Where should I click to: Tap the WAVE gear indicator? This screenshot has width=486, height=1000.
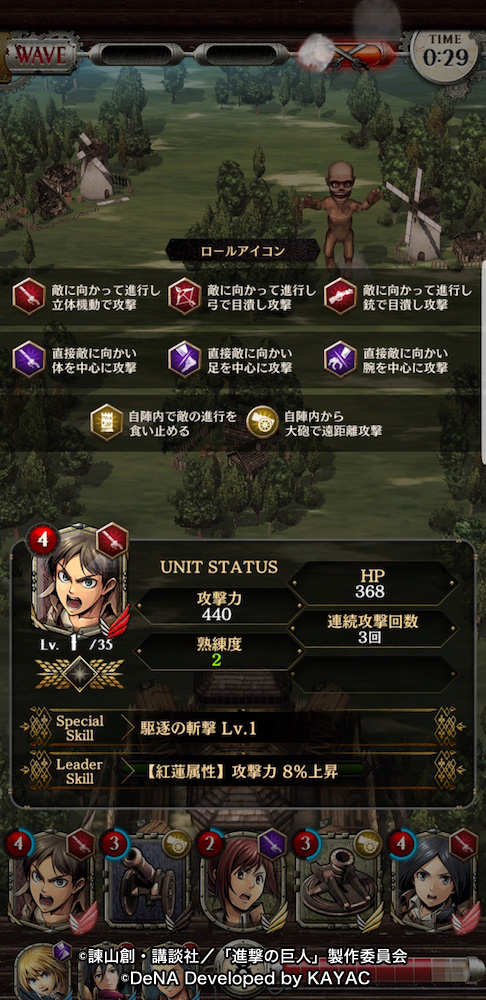[42, 55]
